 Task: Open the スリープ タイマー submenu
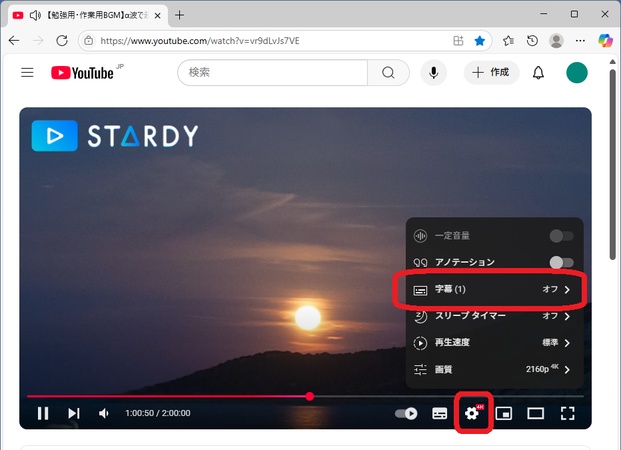point(494,316)
